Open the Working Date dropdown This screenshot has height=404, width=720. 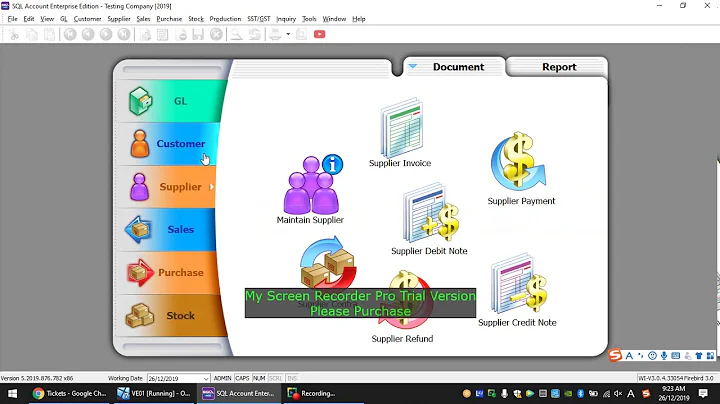tap(206, 378)
